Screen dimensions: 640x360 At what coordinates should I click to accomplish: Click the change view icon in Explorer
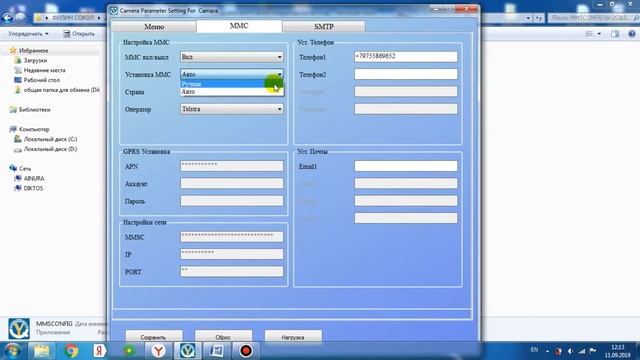(x=589, y=34)
